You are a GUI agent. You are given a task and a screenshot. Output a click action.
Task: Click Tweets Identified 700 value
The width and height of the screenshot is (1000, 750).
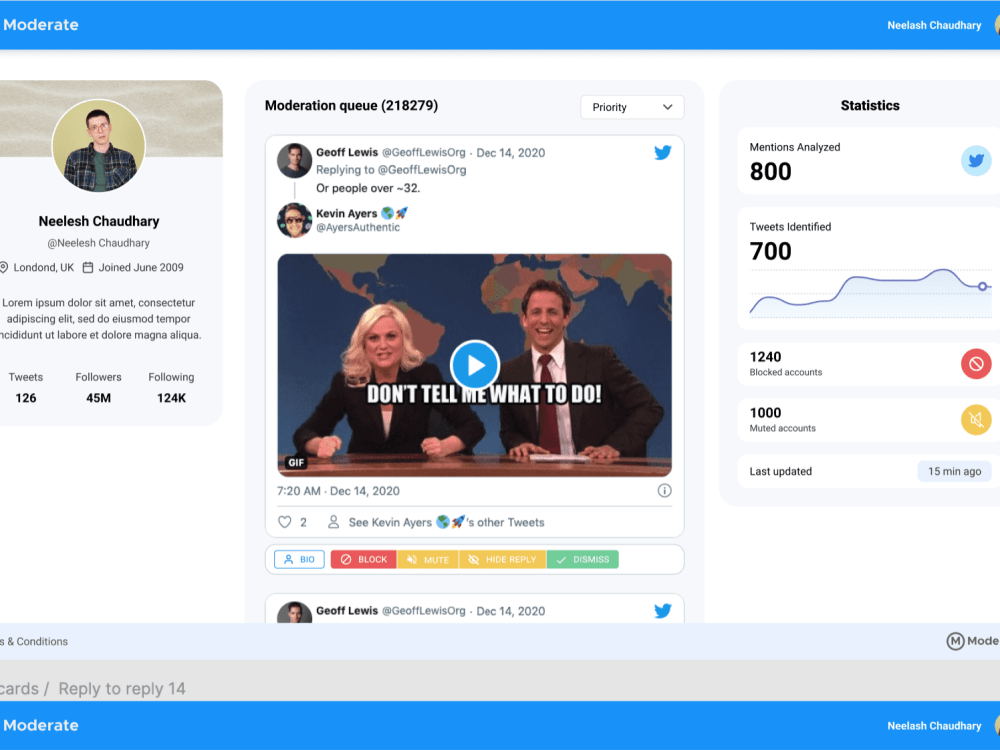[x=770, y=251]
